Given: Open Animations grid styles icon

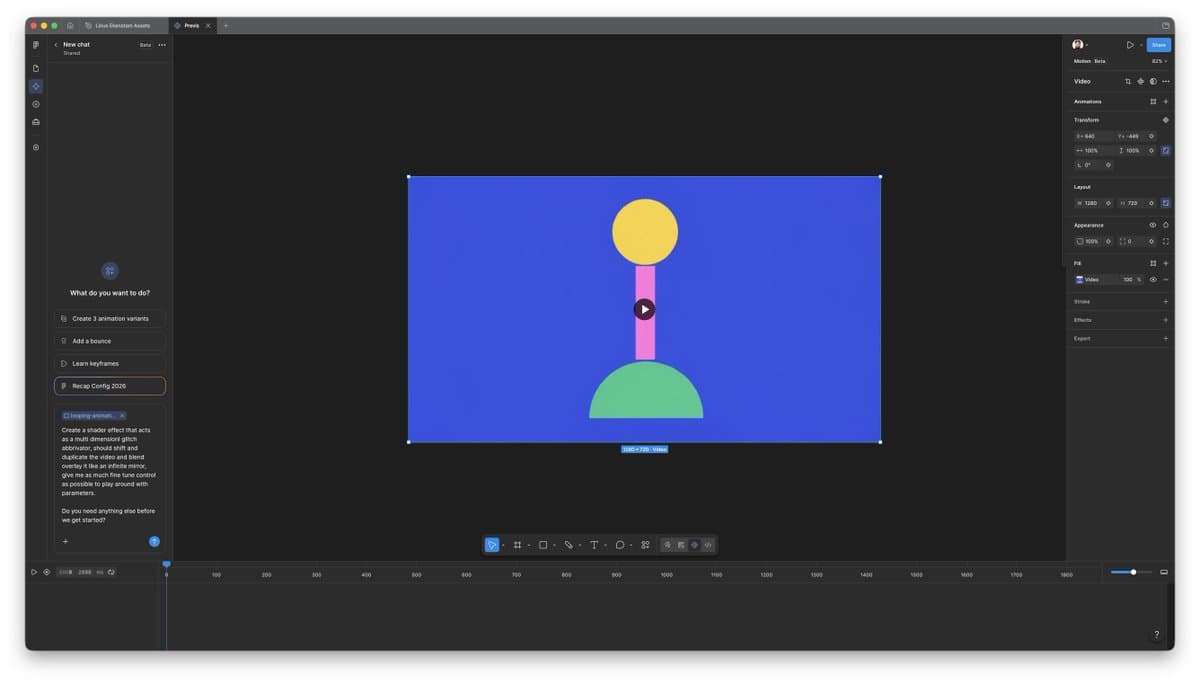Looking at the screenshot, I should pos(1153,101).
